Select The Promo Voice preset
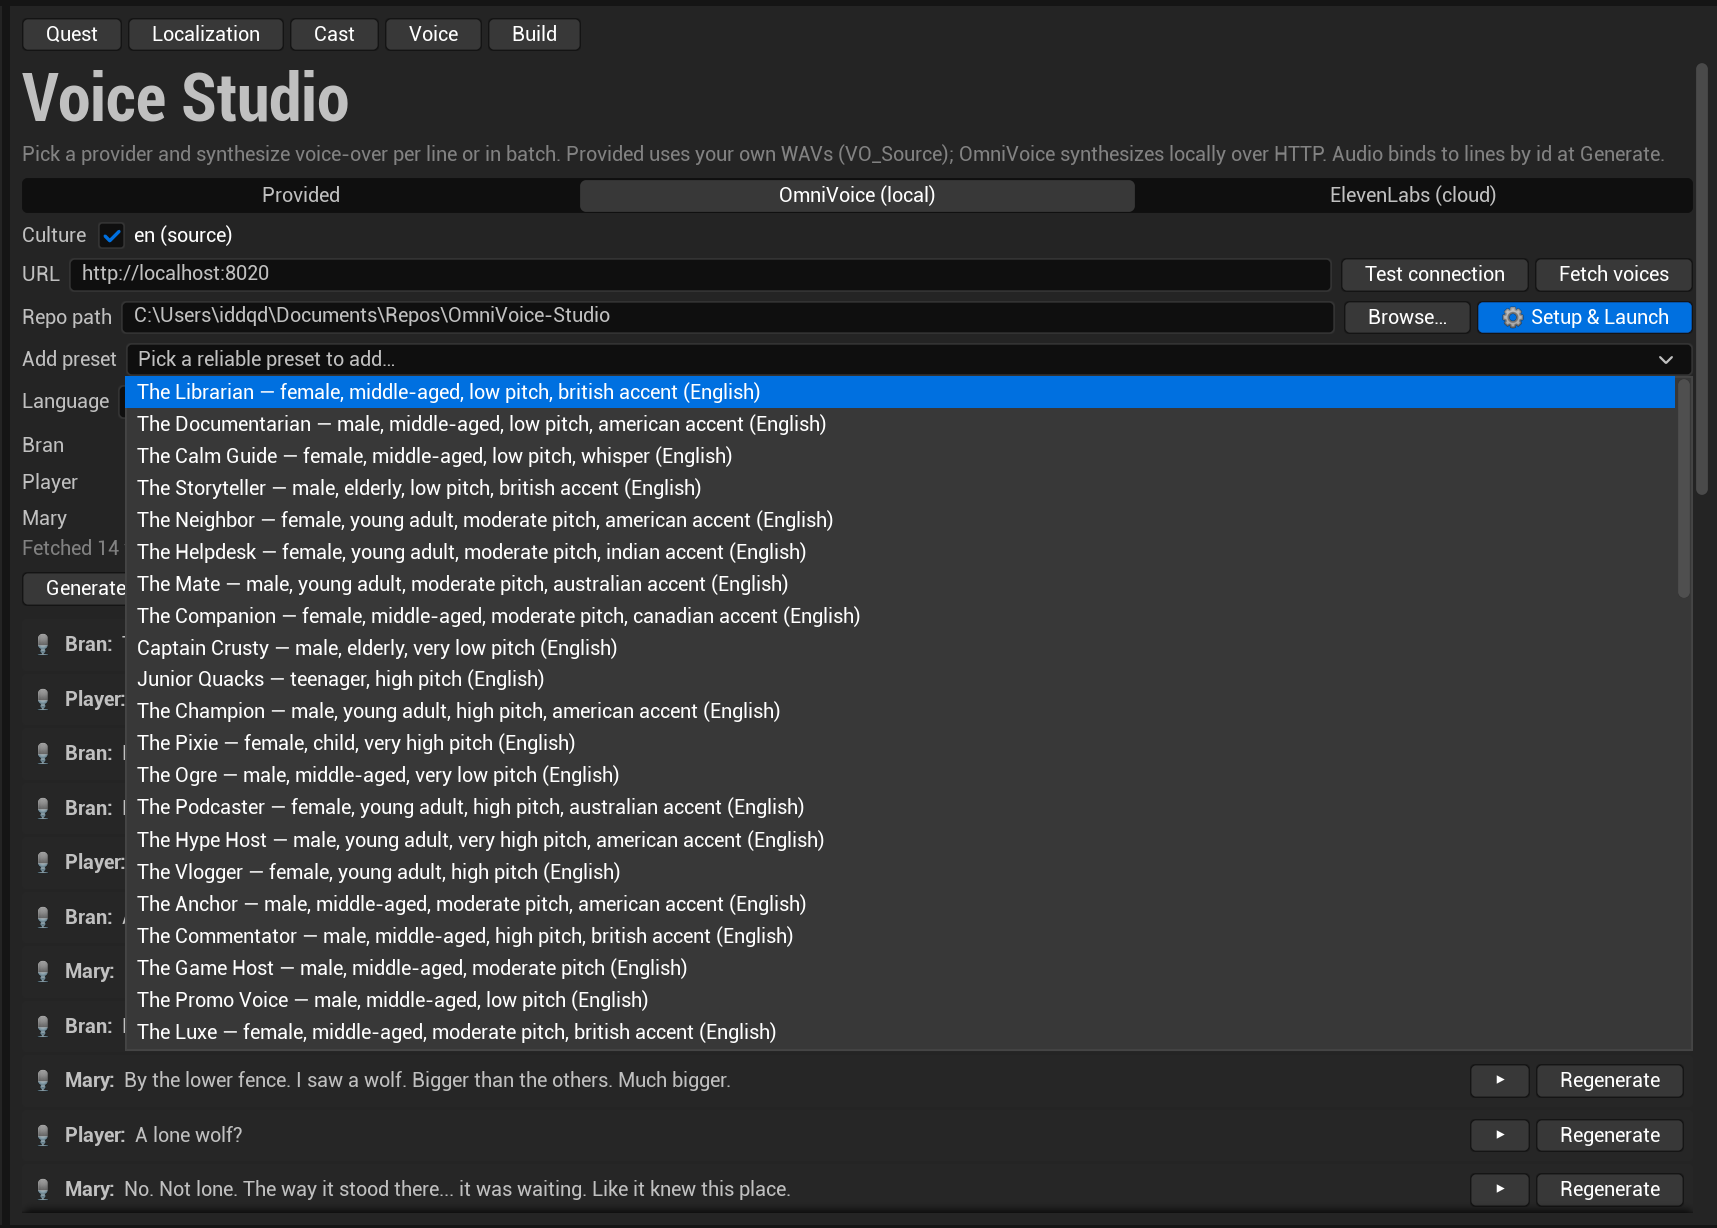 coord(900,1000)
